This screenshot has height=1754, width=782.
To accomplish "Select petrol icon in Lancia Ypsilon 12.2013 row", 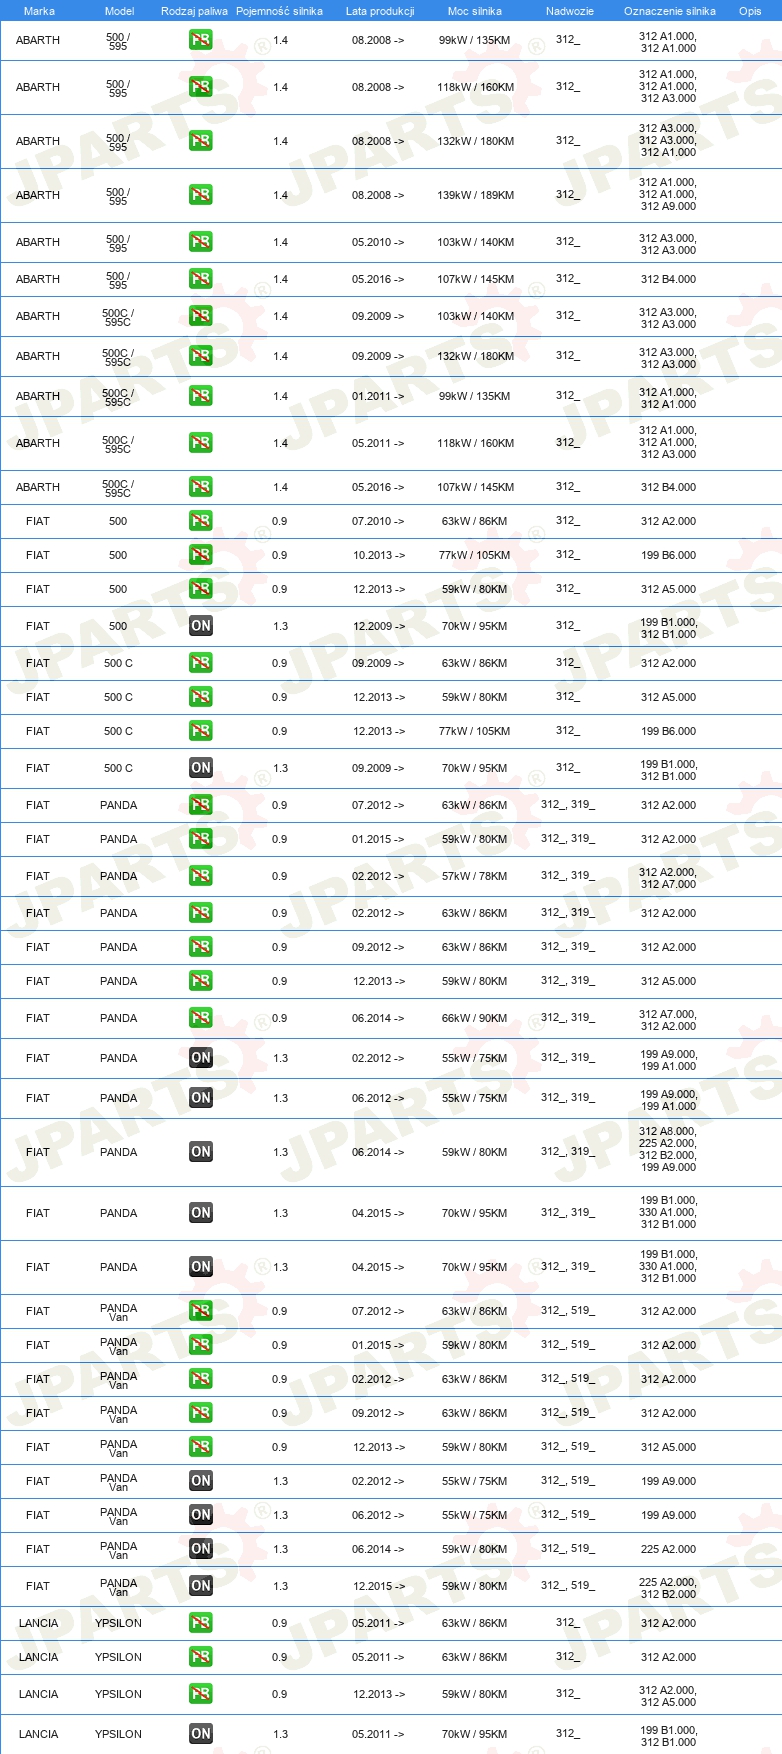I will (201, 1694).
